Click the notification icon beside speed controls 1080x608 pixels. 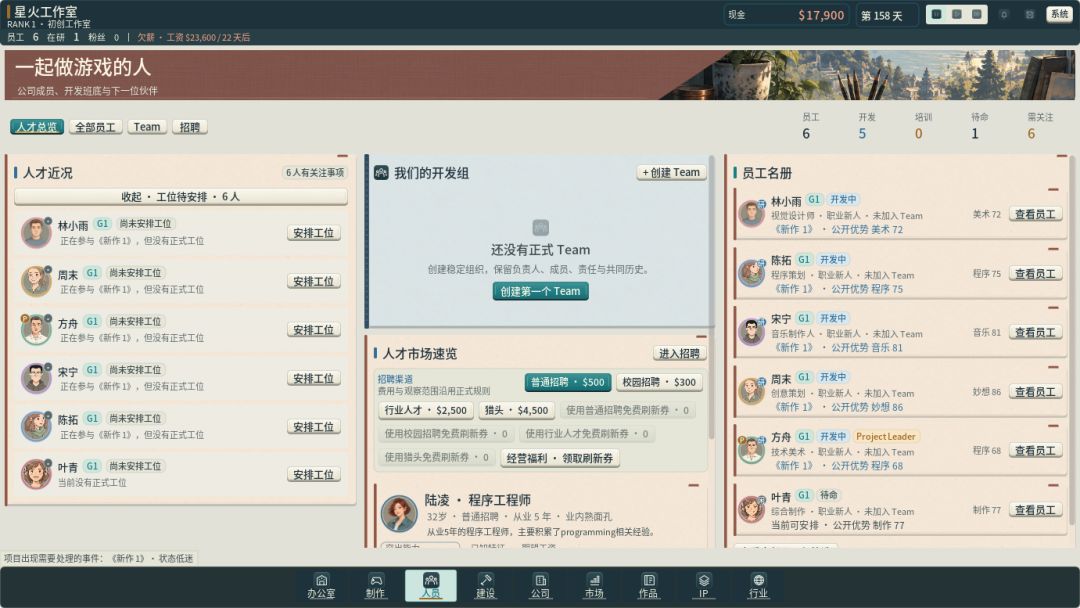click(x=1004, y=14)
